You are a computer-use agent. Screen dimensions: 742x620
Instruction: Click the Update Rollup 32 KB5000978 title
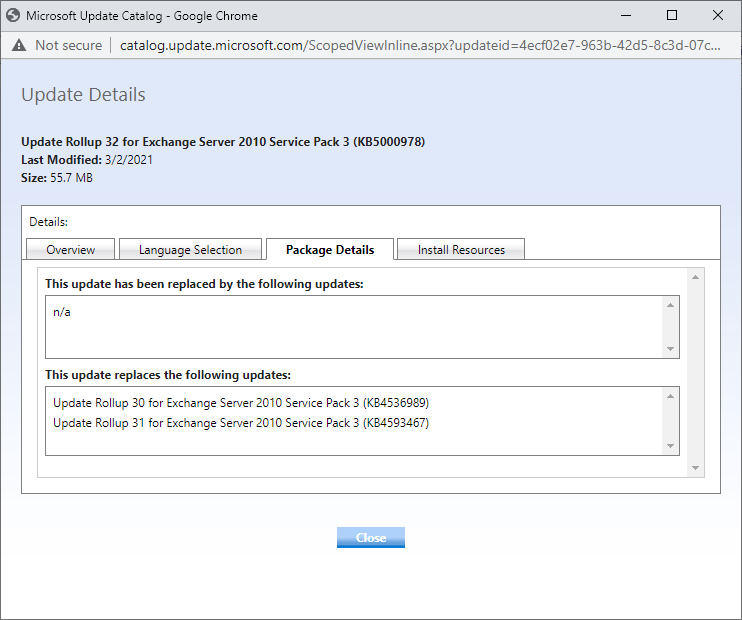coord(223,142)
